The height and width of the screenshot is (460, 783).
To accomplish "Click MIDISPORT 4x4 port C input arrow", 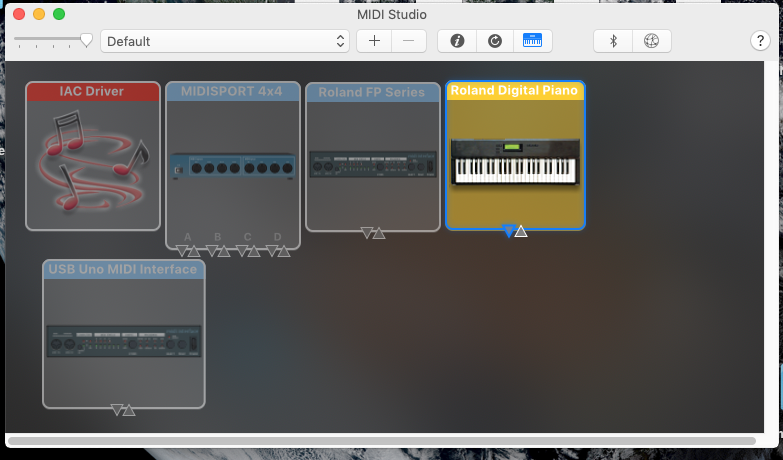I will pos(242,251).
